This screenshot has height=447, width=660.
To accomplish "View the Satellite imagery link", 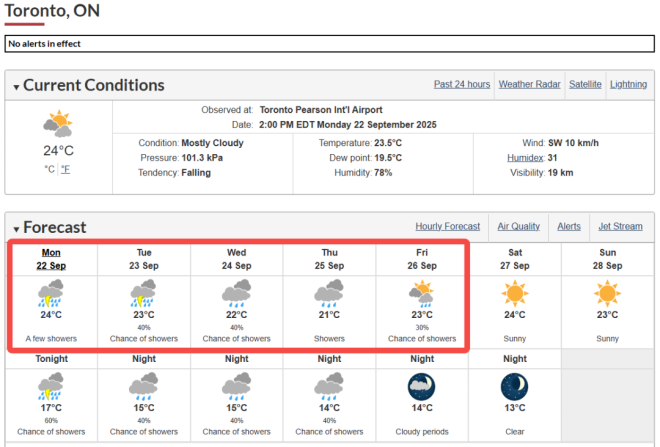I will coord(585,84).
